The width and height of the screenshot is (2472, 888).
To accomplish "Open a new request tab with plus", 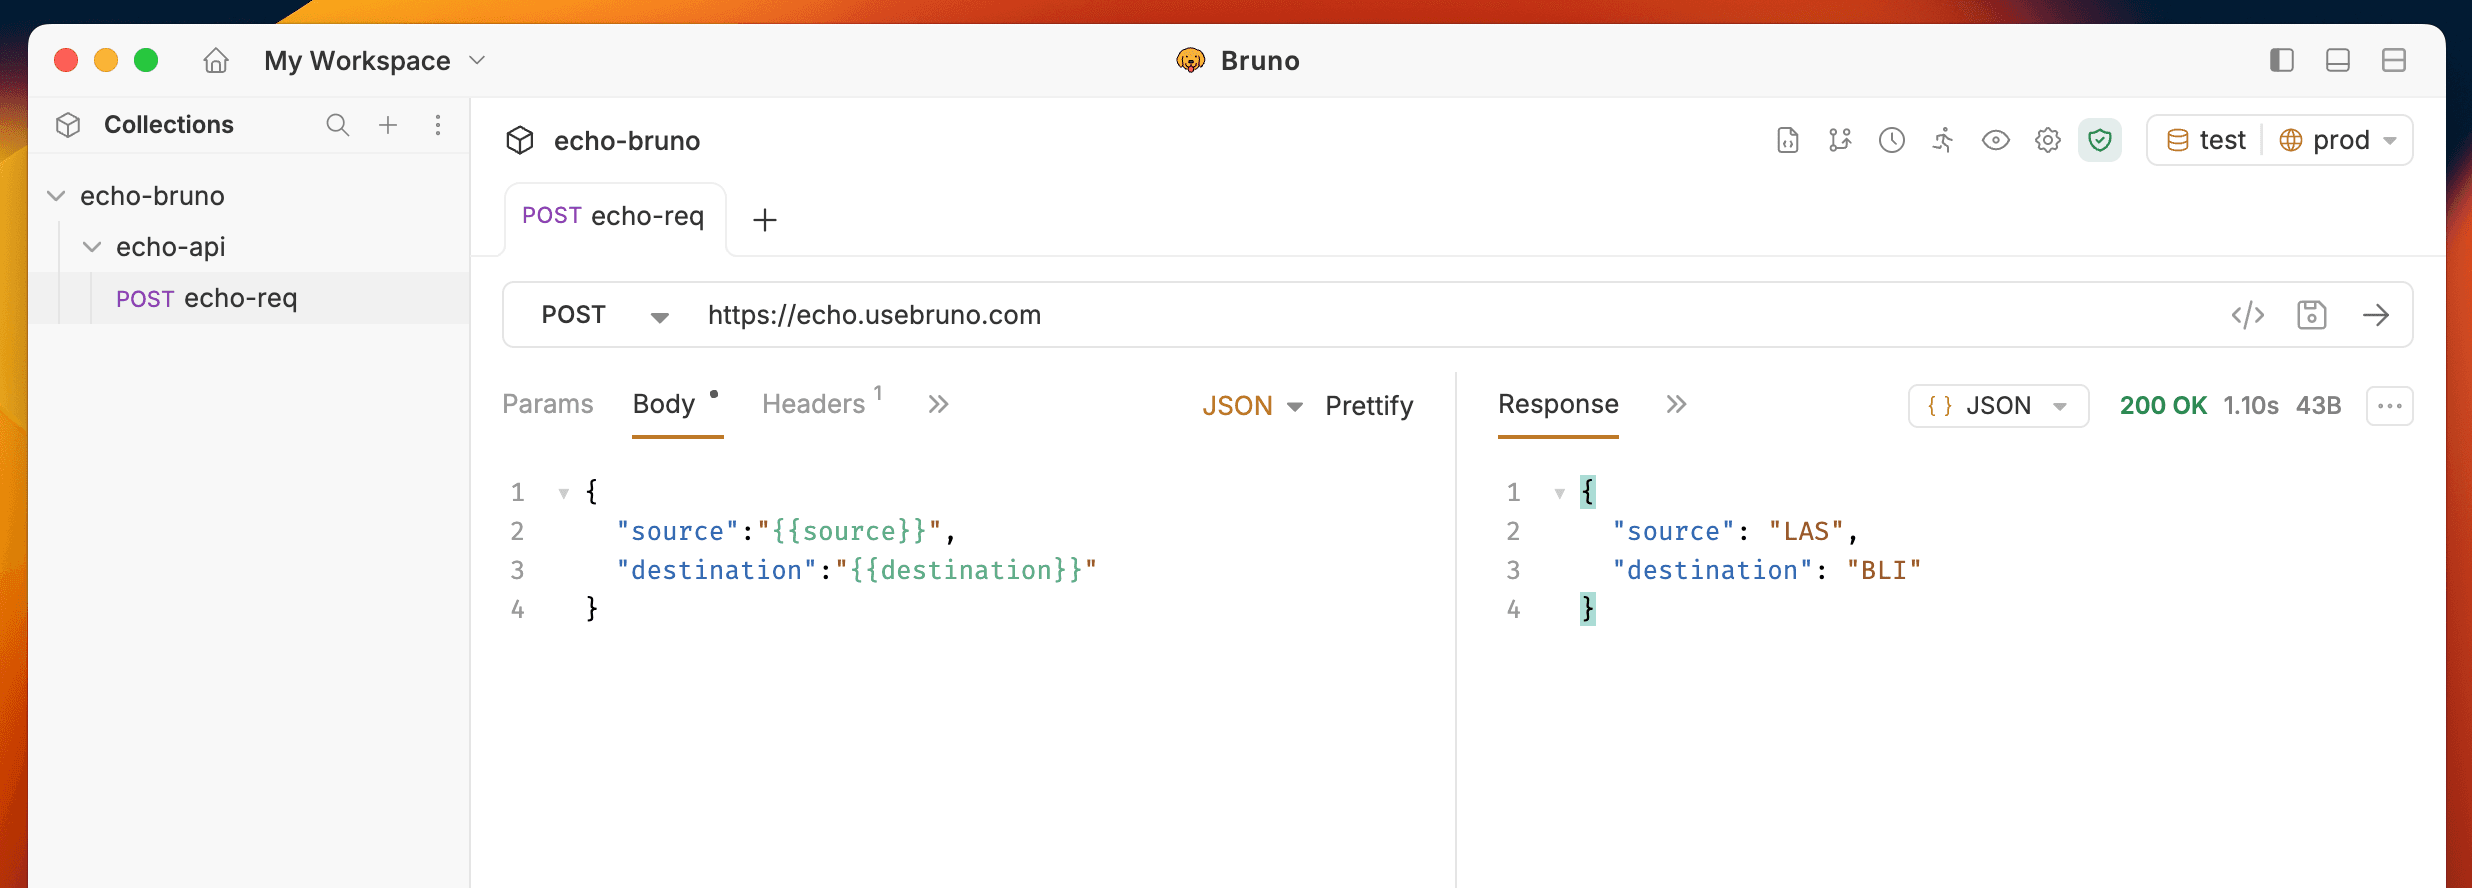I will (x=765, y=220).
